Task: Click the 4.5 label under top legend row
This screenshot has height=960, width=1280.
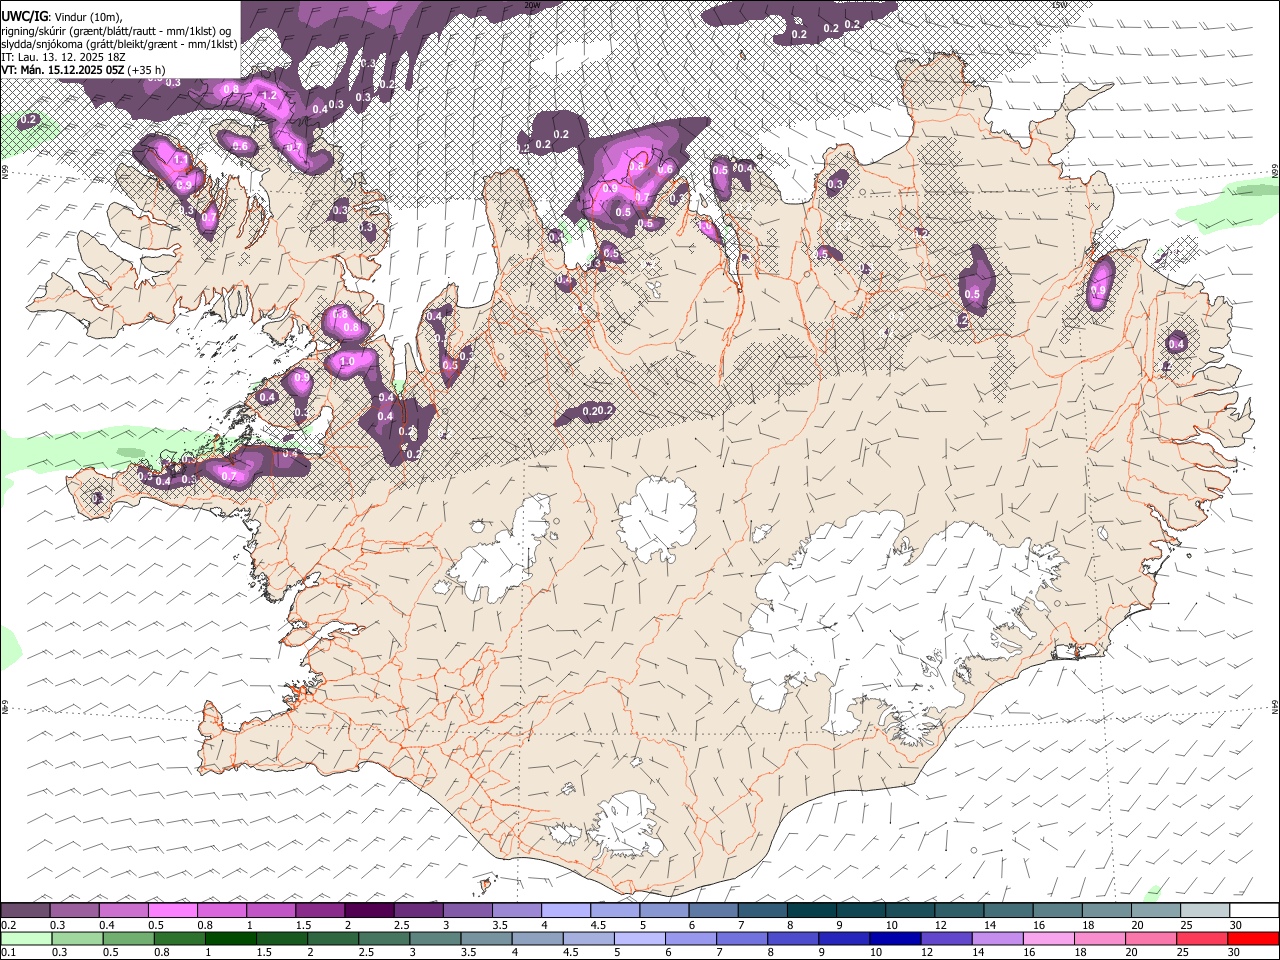Action: point(598,925)
